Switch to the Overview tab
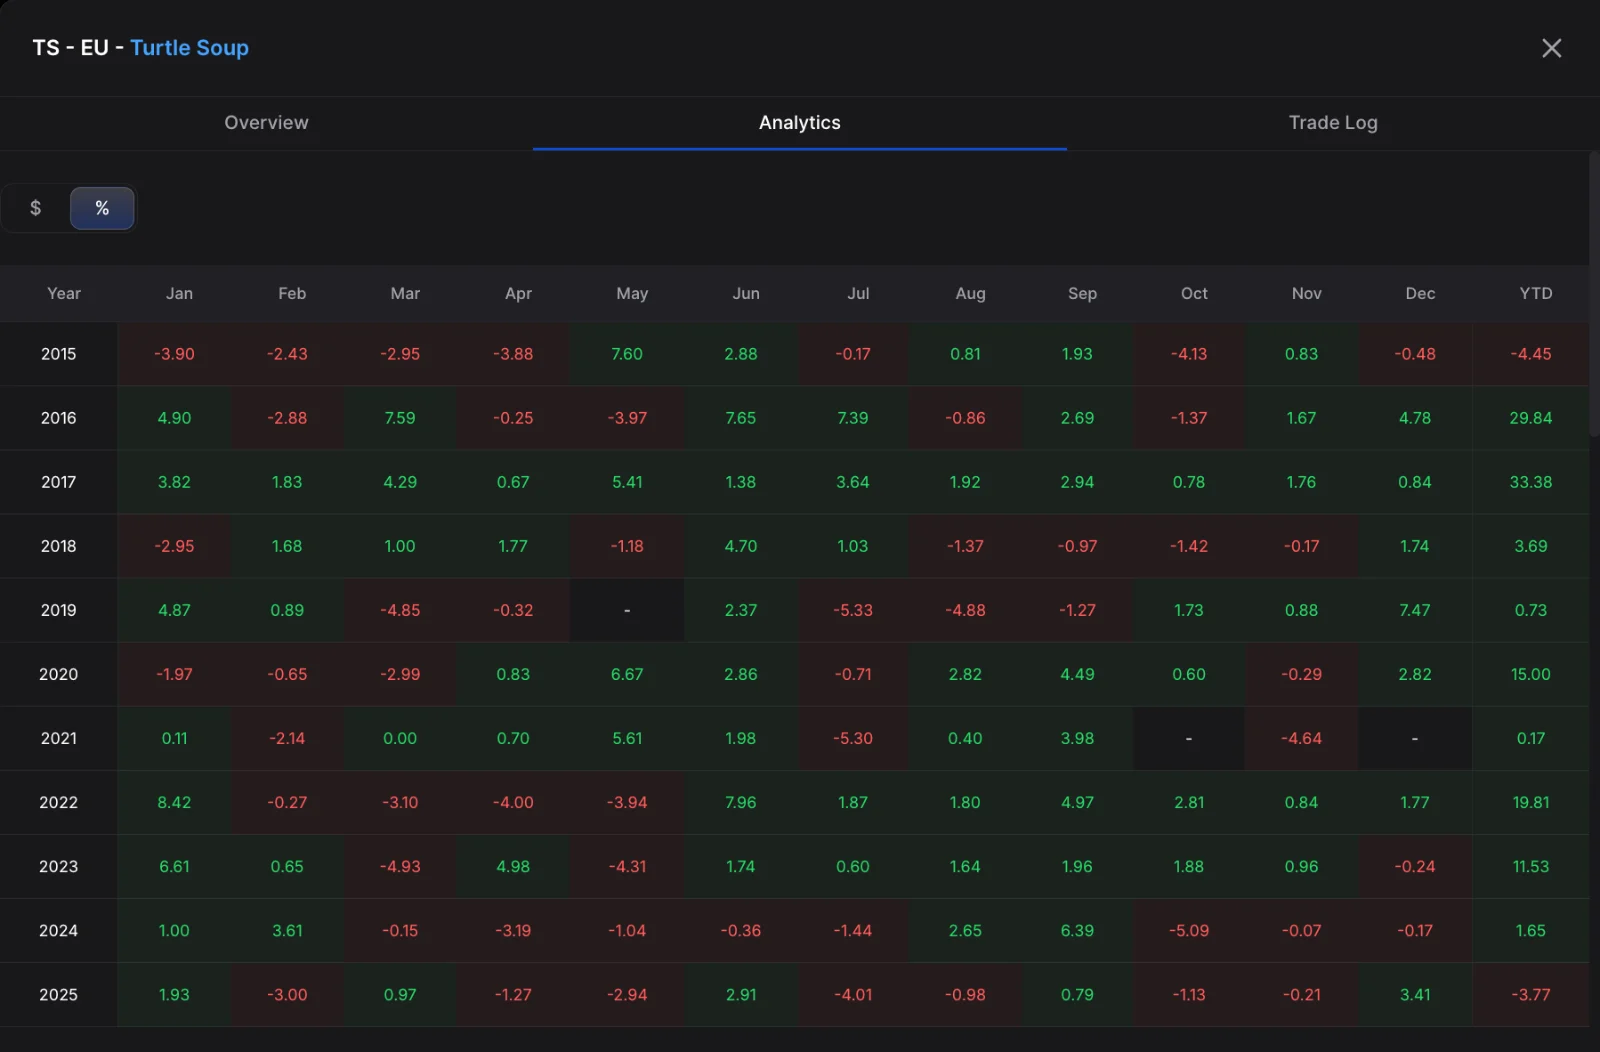 [266, 123]
